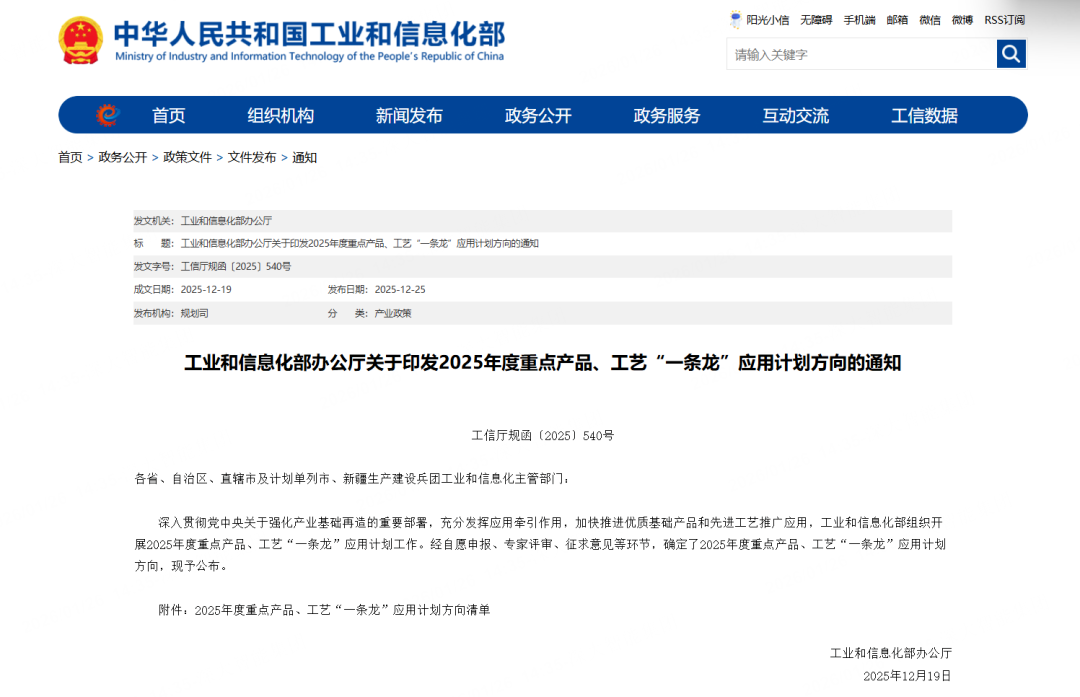Click 政策文件 in the breadcrumb
Viewport: 1080px width, 697px height.
coord(187,158)
